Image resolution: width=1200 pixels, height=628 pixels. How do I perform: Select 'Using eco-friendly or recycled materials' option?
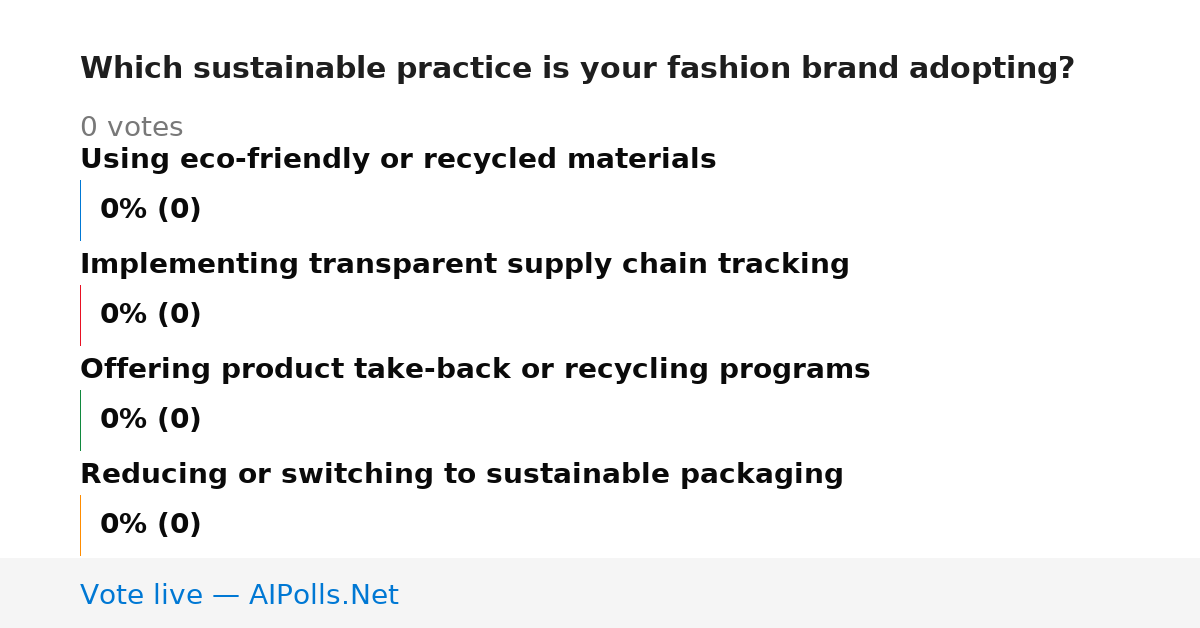pyautogui.click(x=398, y=160)
